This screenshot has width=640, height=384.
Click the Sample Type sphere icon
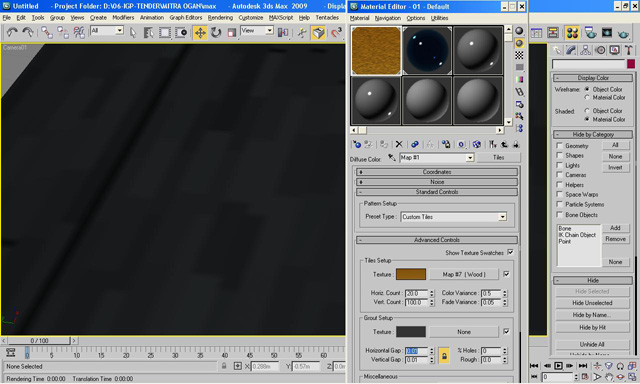pos(519,31)
